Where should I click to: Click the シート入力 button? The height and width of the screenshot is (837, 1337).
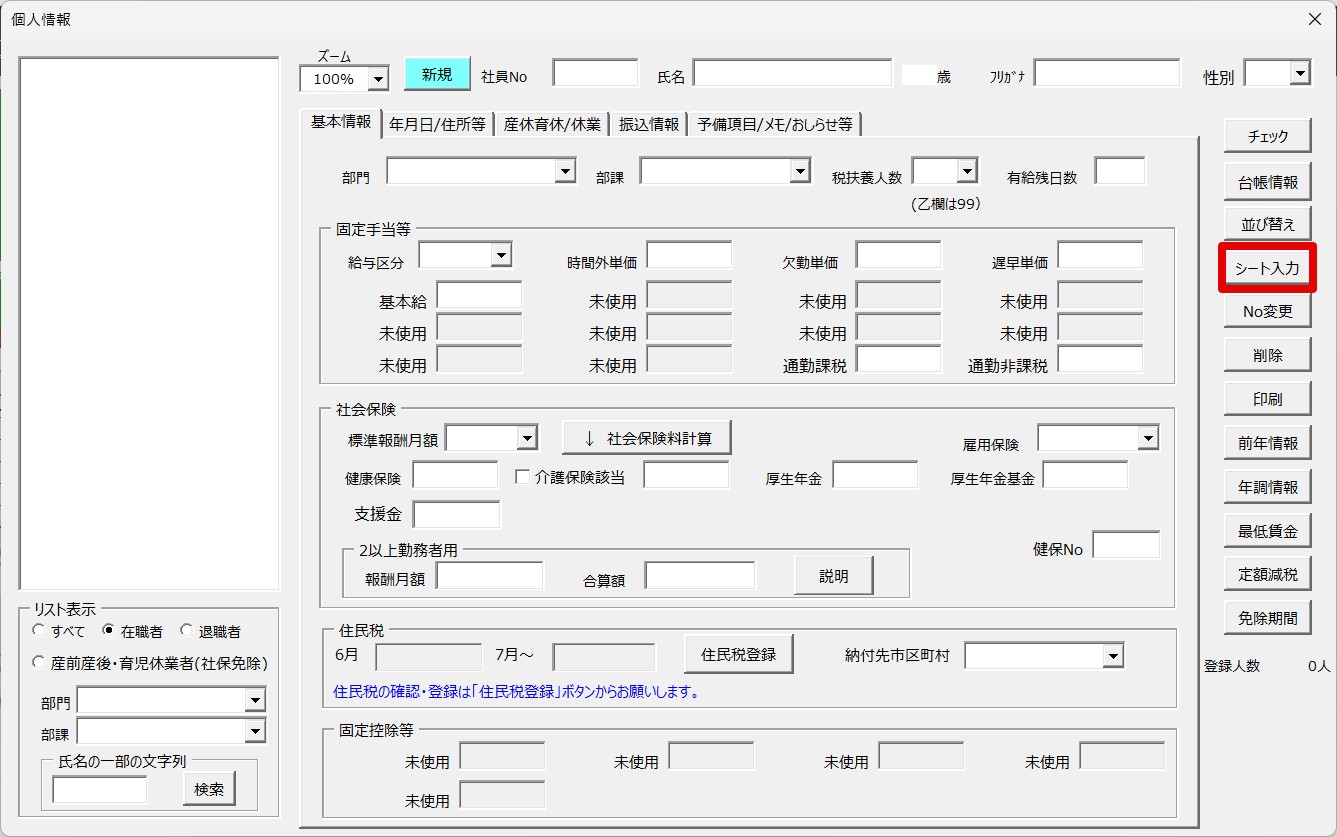pos(1267,268)
